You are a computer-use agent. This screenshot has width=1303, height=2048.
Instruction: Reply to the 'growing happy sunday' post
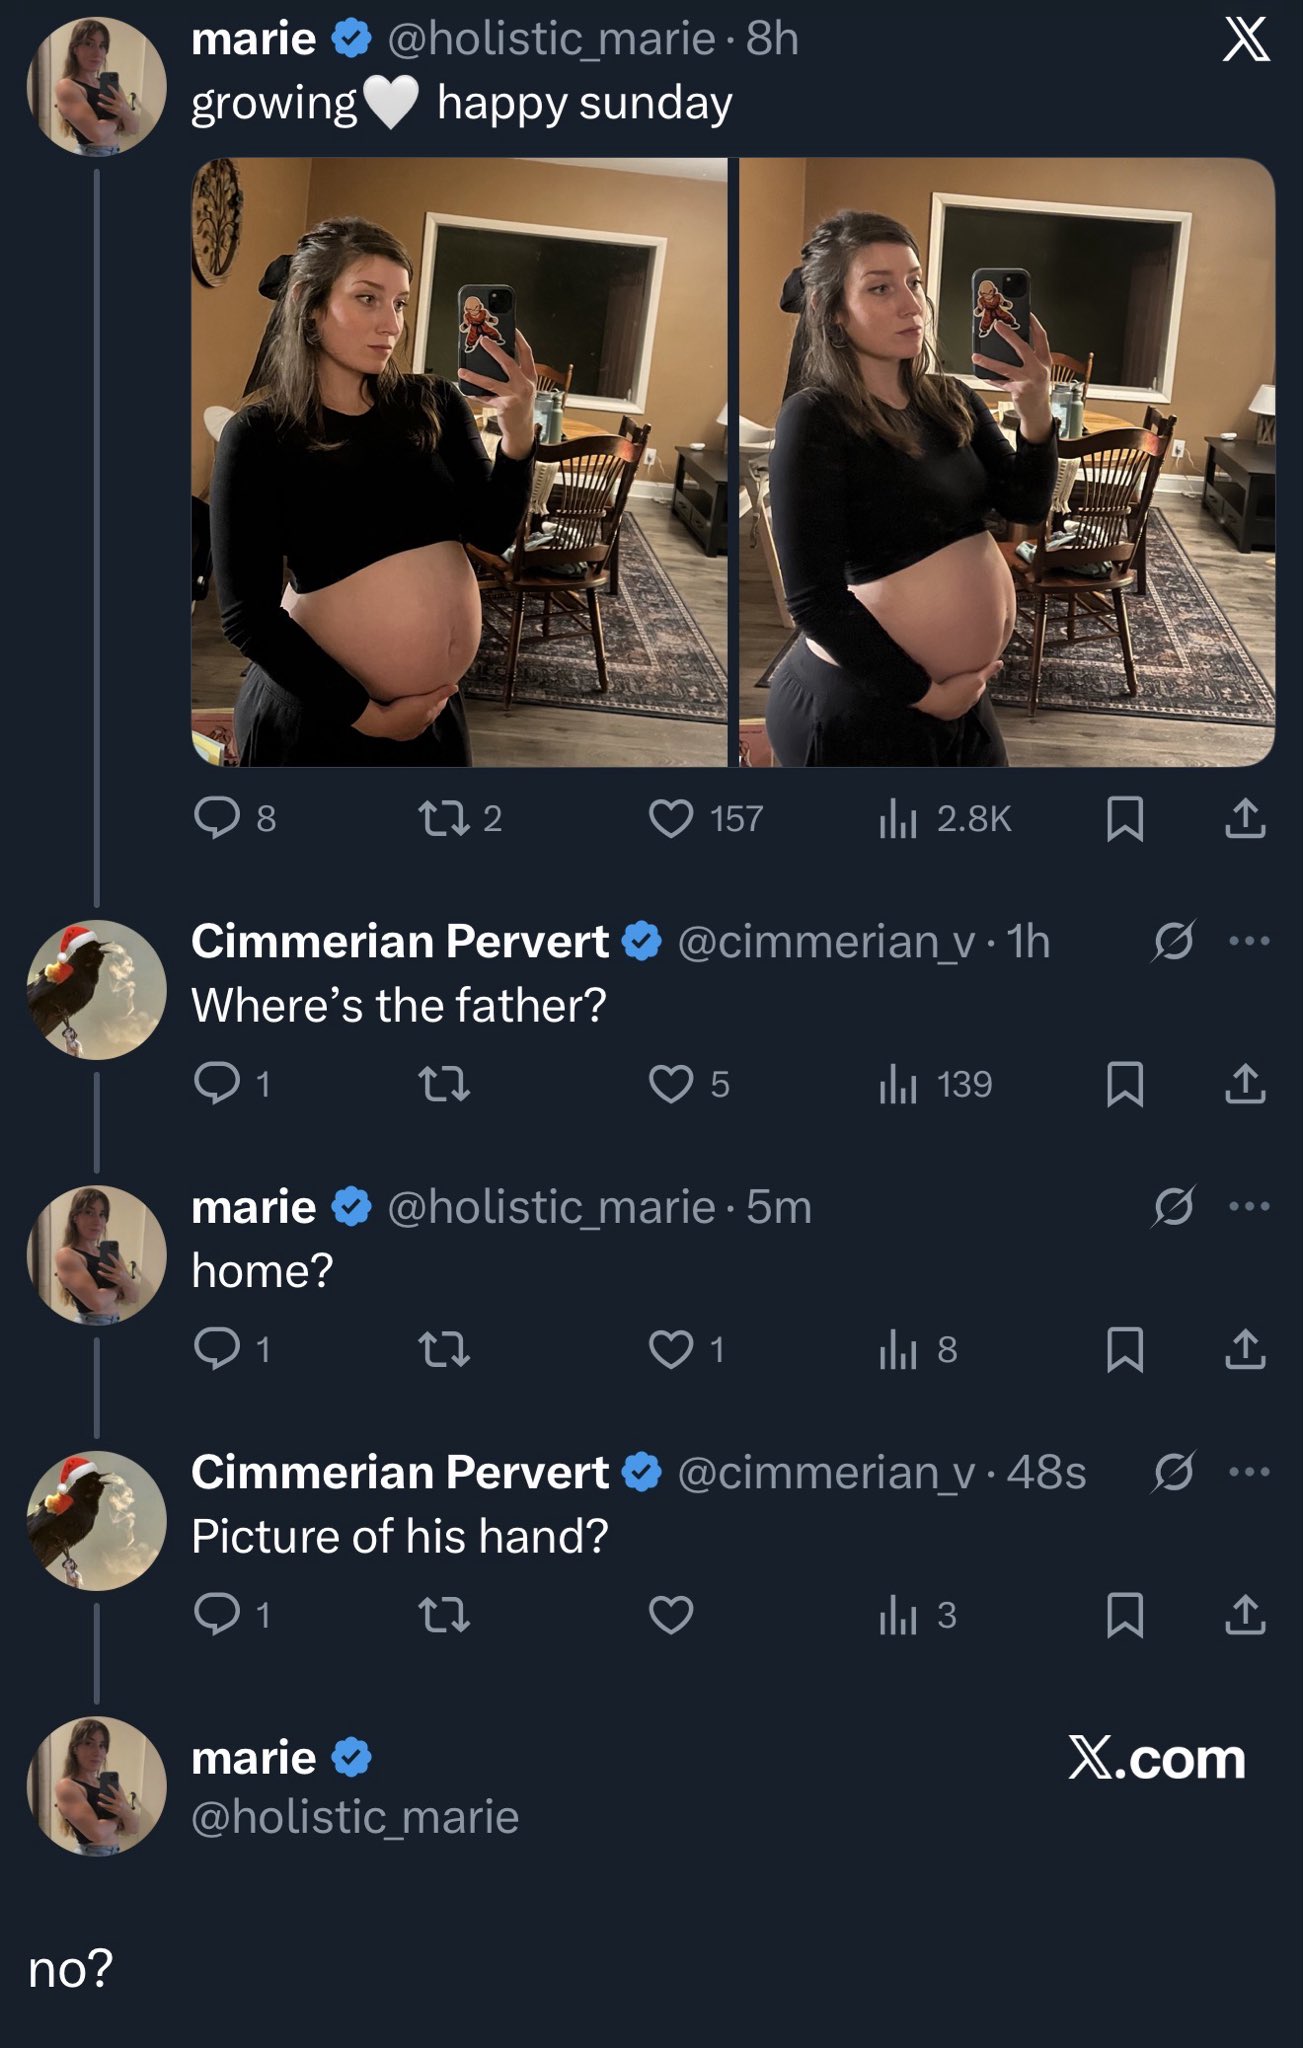[217, 819]
